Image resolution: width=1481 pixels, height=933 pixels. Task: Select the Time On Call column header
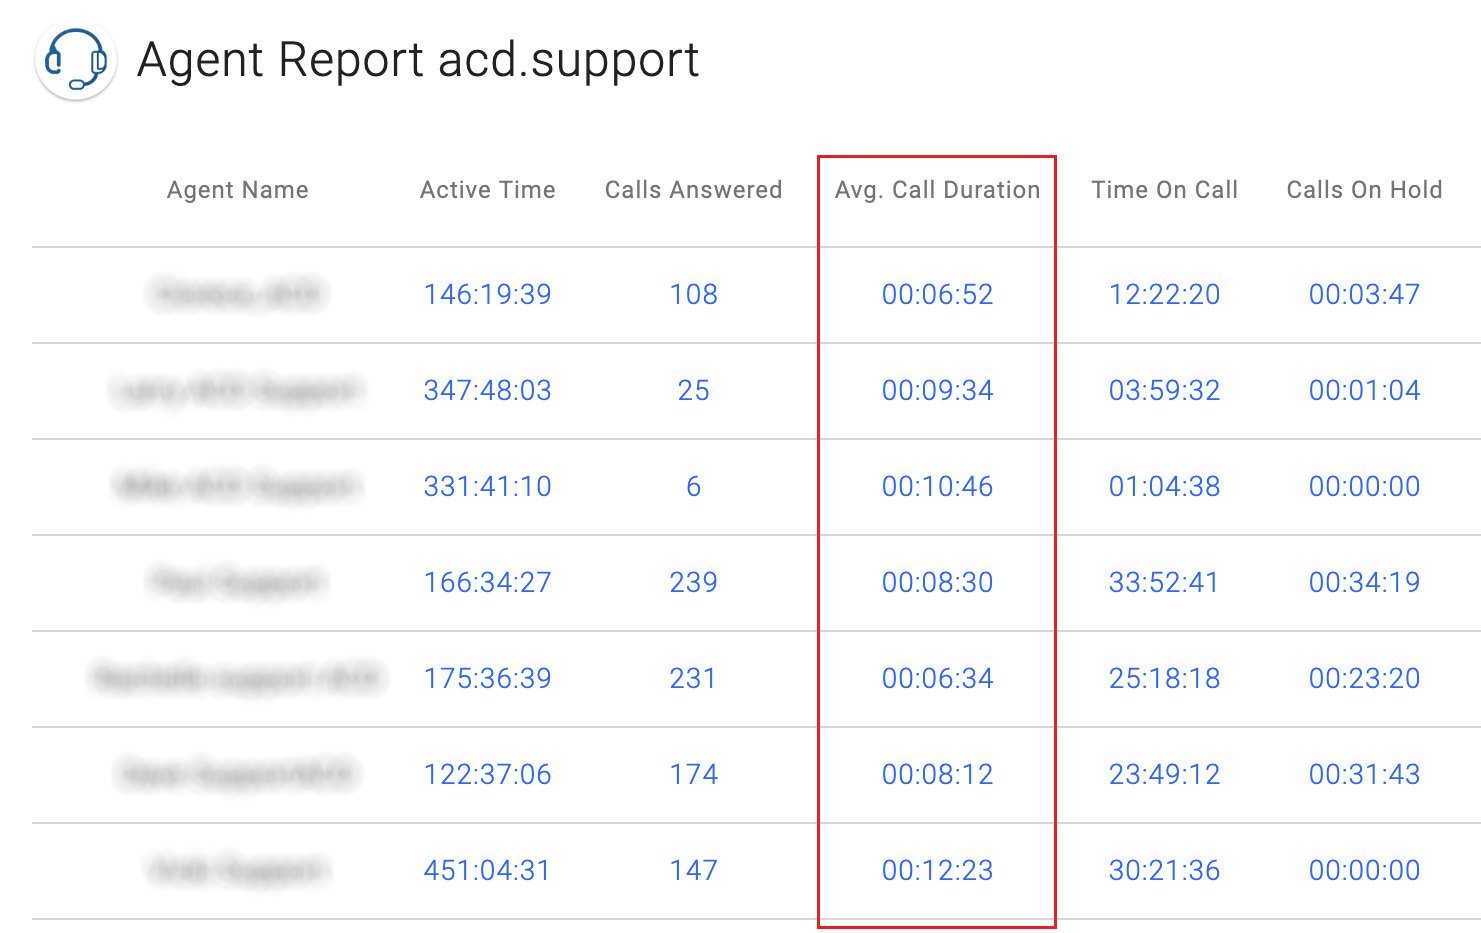tap(1165, 189)
